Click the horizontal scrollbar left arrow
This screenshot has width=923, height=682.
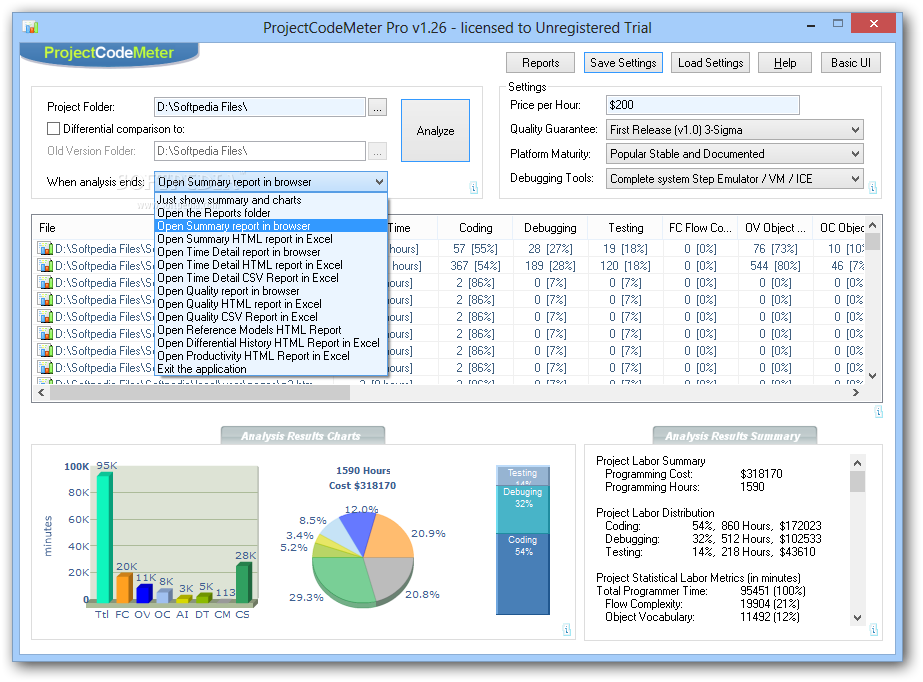tap(41, 392)
